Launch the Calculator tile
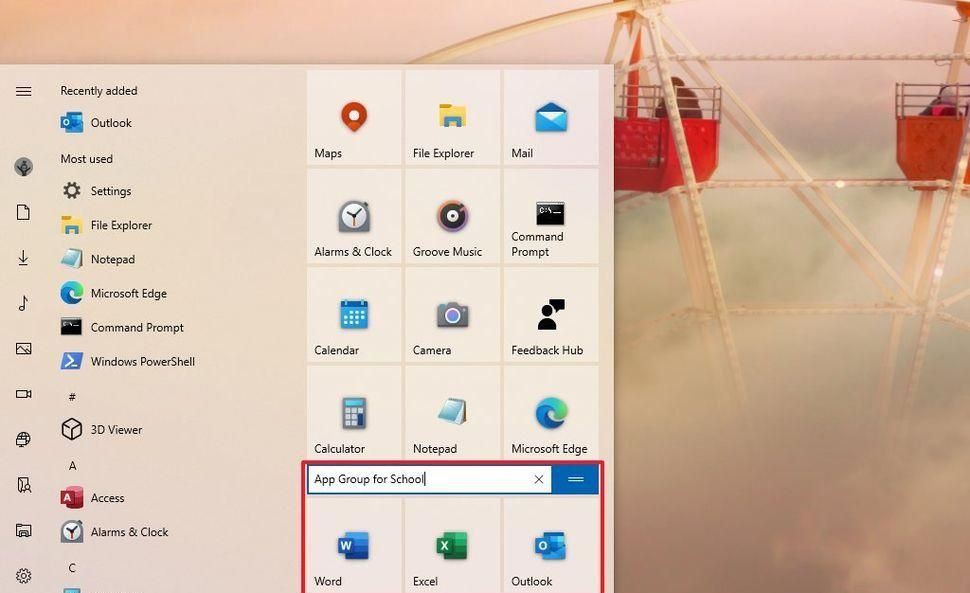This screenshot has width=970, height=593. [353, 413]
